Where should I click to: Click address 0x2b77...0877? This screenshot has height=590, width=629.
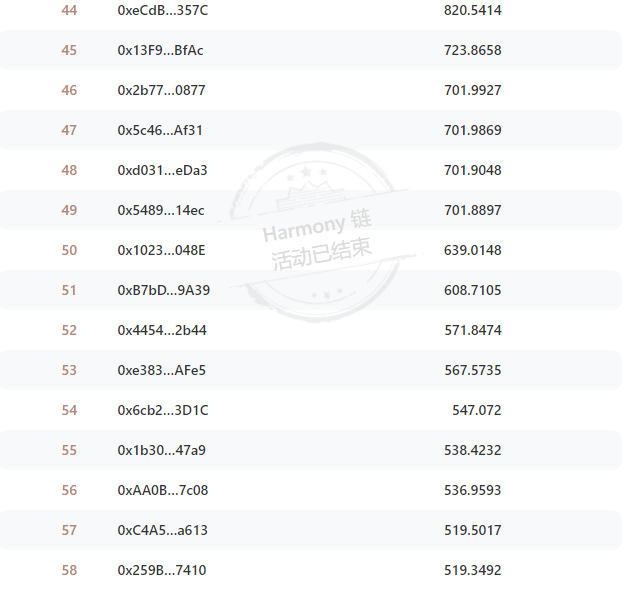(x=161, y=90)
